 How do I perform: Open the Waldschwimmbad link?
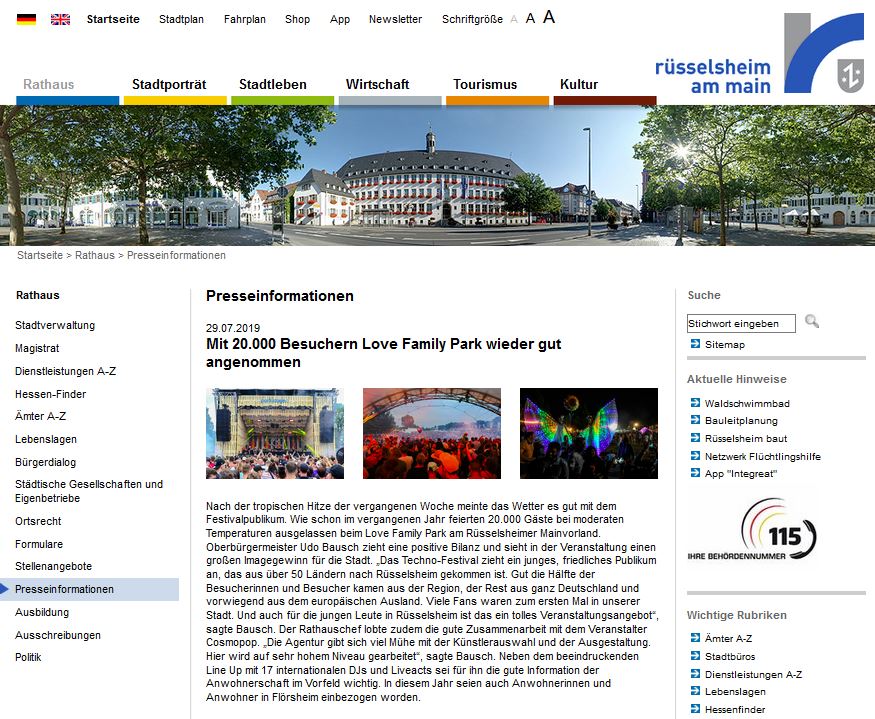pyautogui.click(x=746, y=403)
